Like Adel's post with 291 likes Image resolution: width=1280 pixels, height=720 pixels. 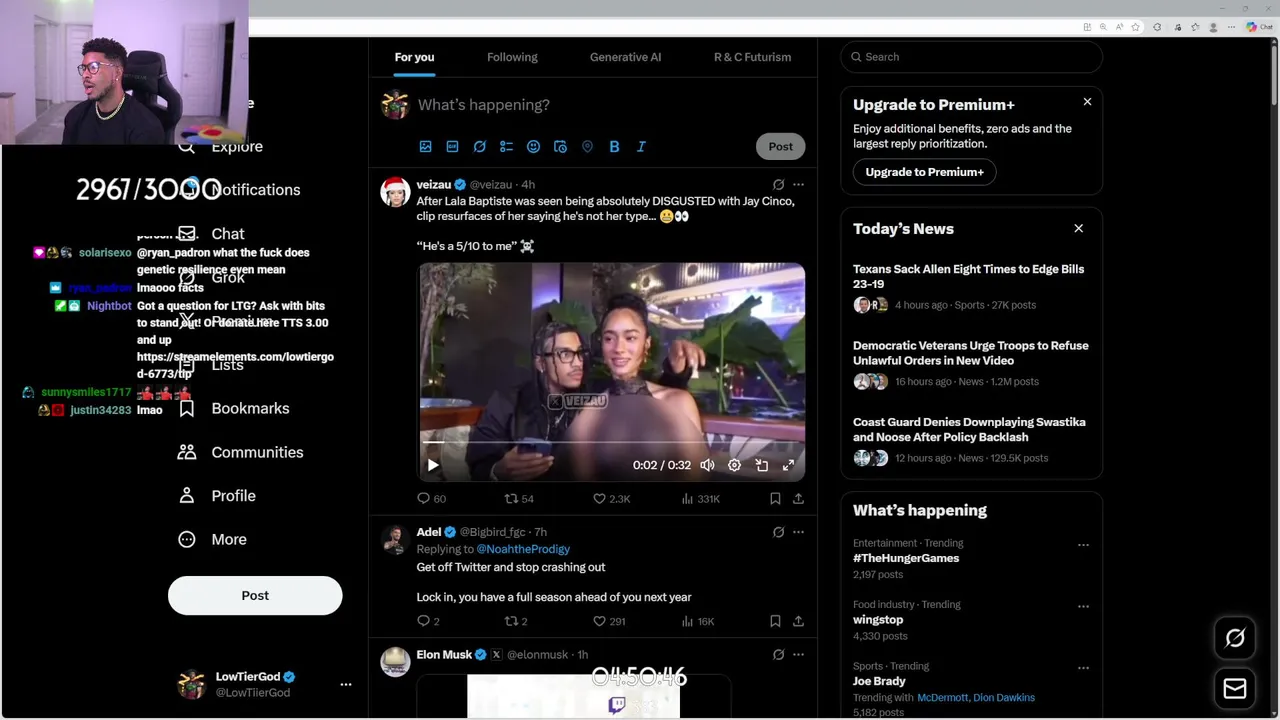tap(609, 621)
